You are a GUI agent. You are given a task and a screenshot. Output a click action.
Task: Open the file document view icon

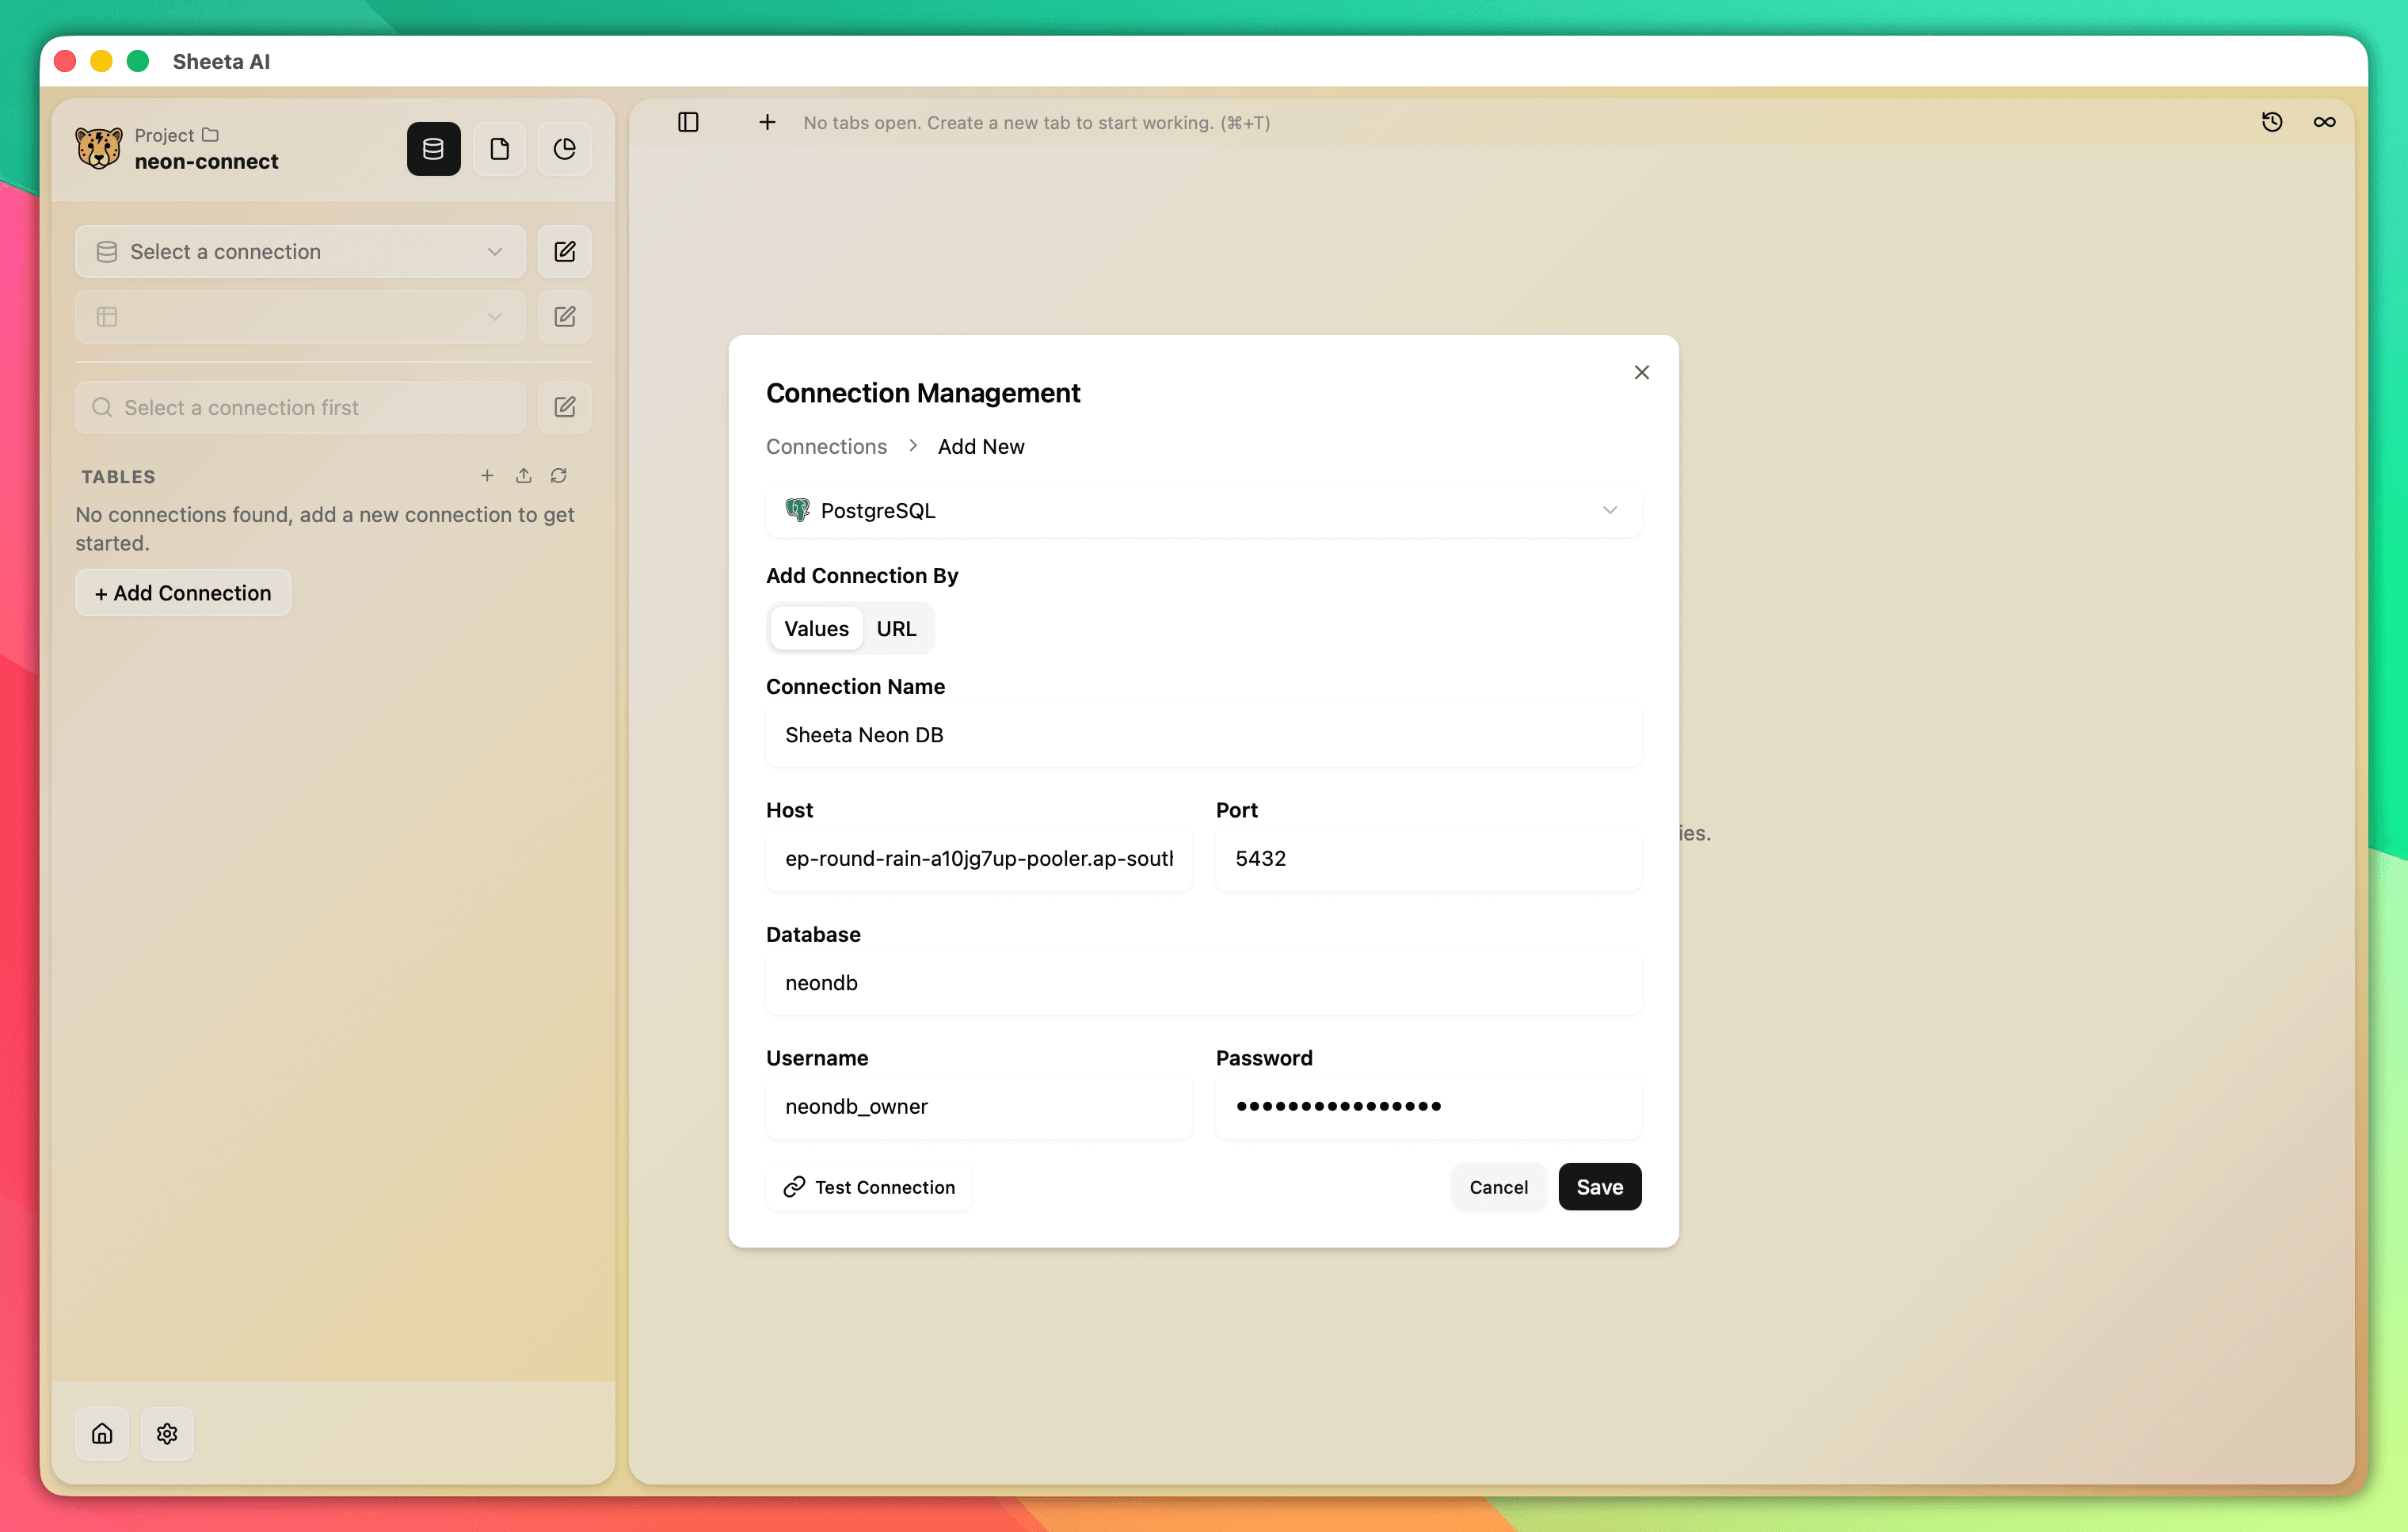pyautogui.click(x=499, y=149)
